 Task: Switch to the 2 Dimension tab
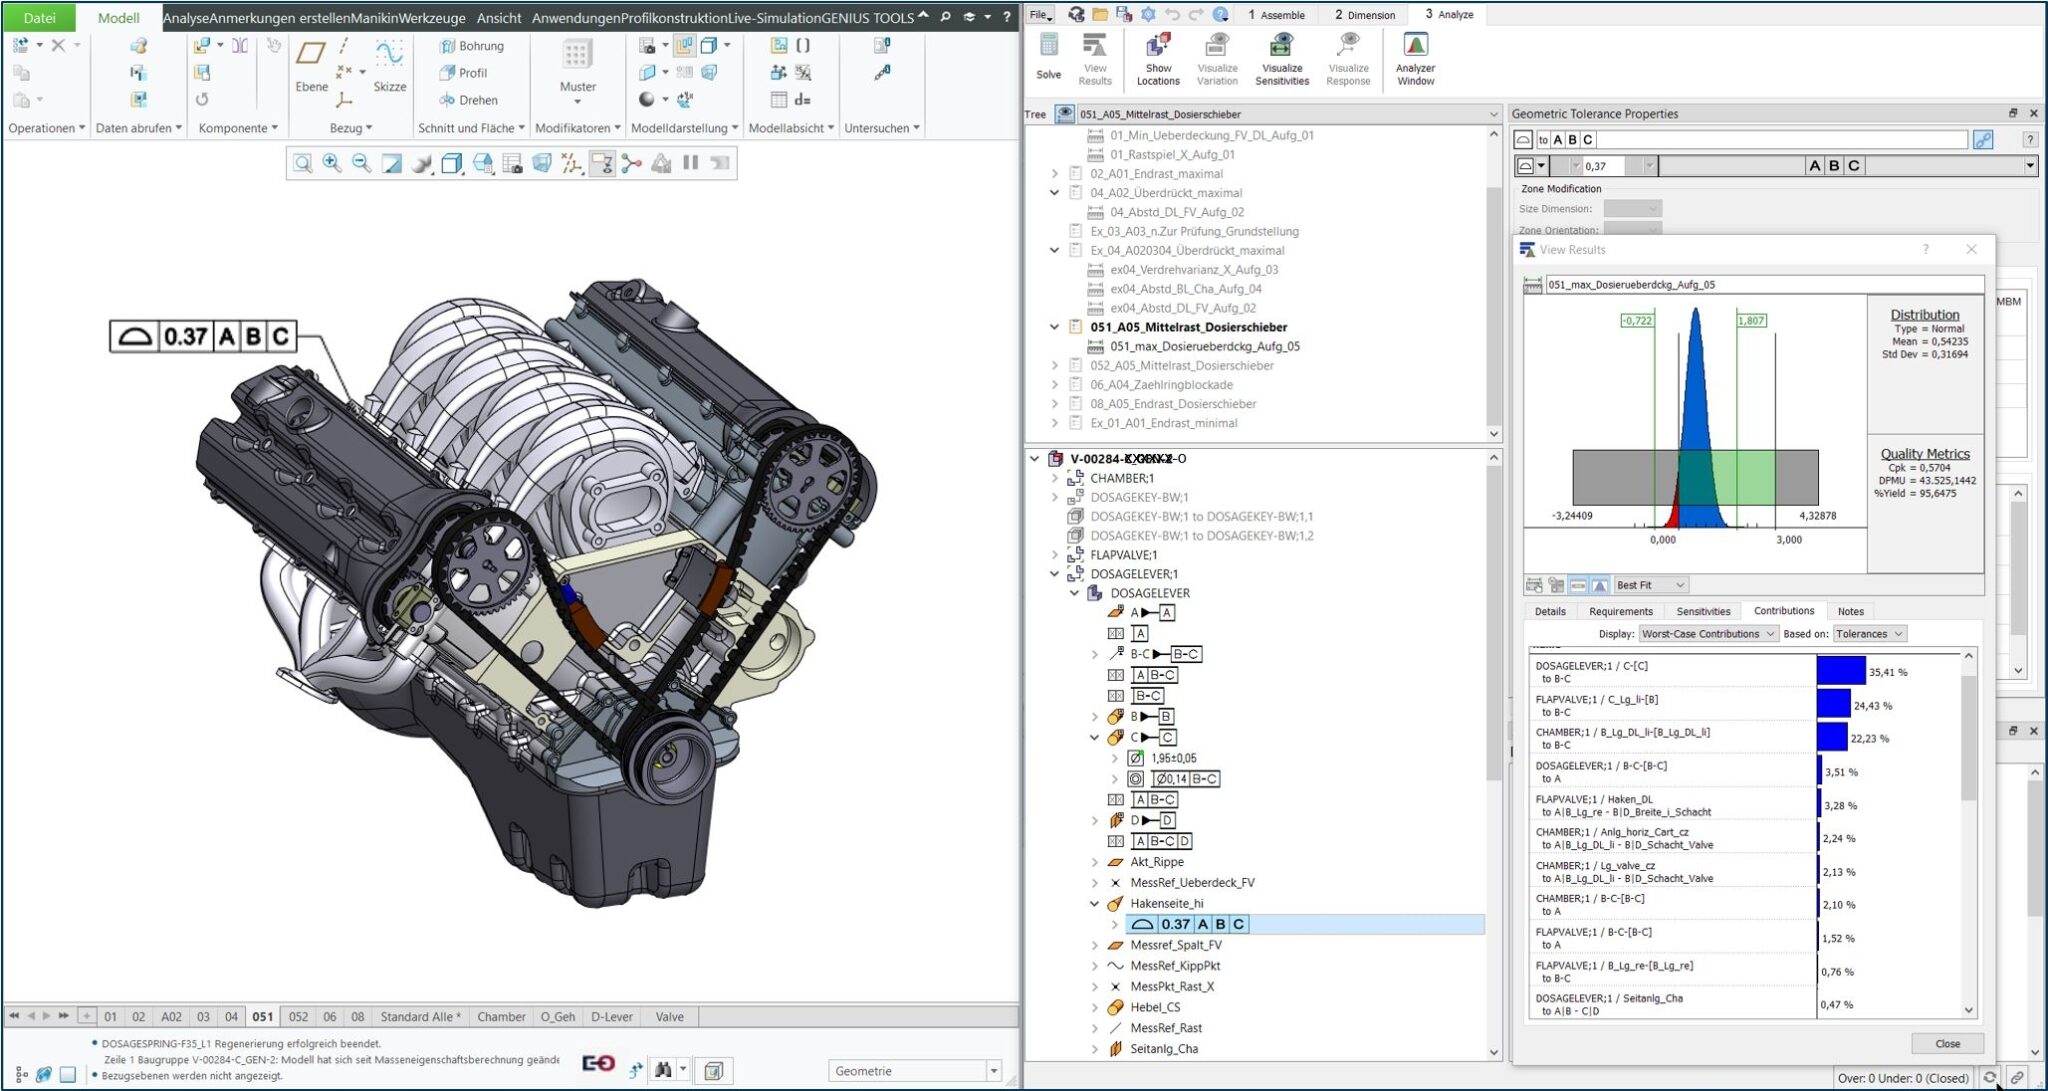coord(1364,15)
